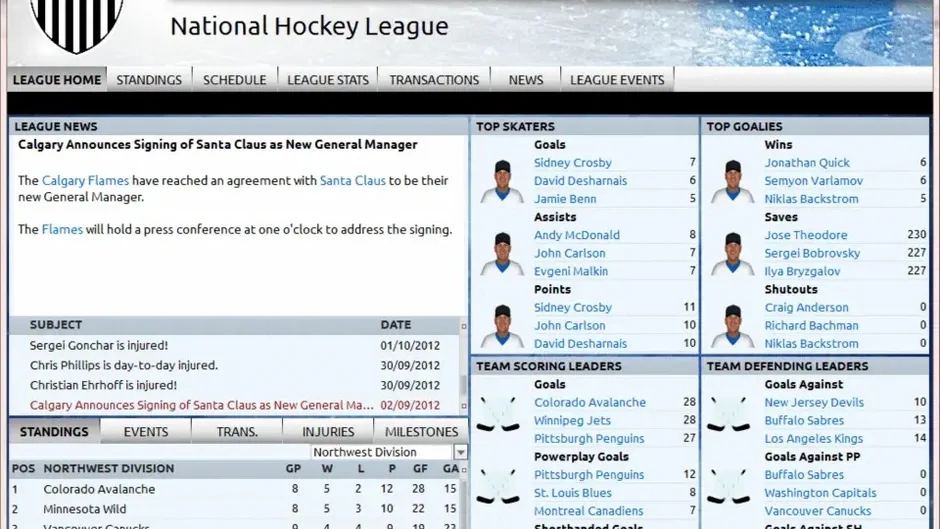Open Jose Theodore goalie page

pyautogui.click(x=806, y=235)
